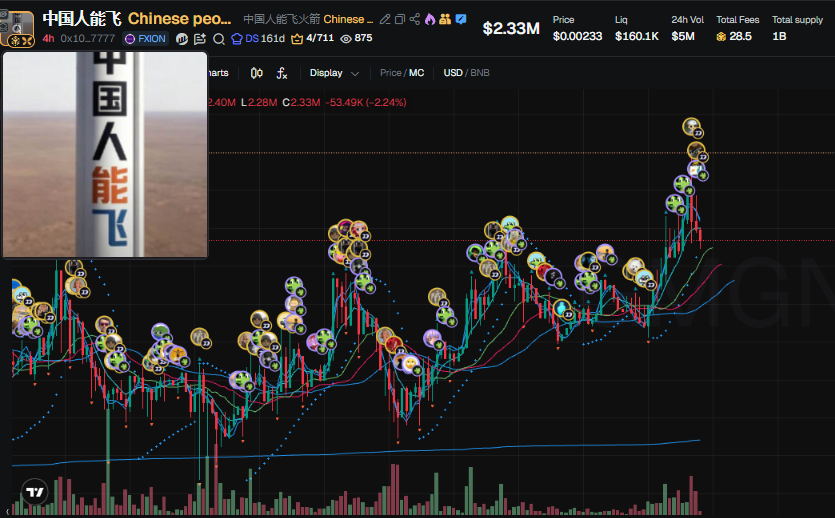Click the token avatar thumbnail in header
The image size is (835, 518).
click(17, 28)
